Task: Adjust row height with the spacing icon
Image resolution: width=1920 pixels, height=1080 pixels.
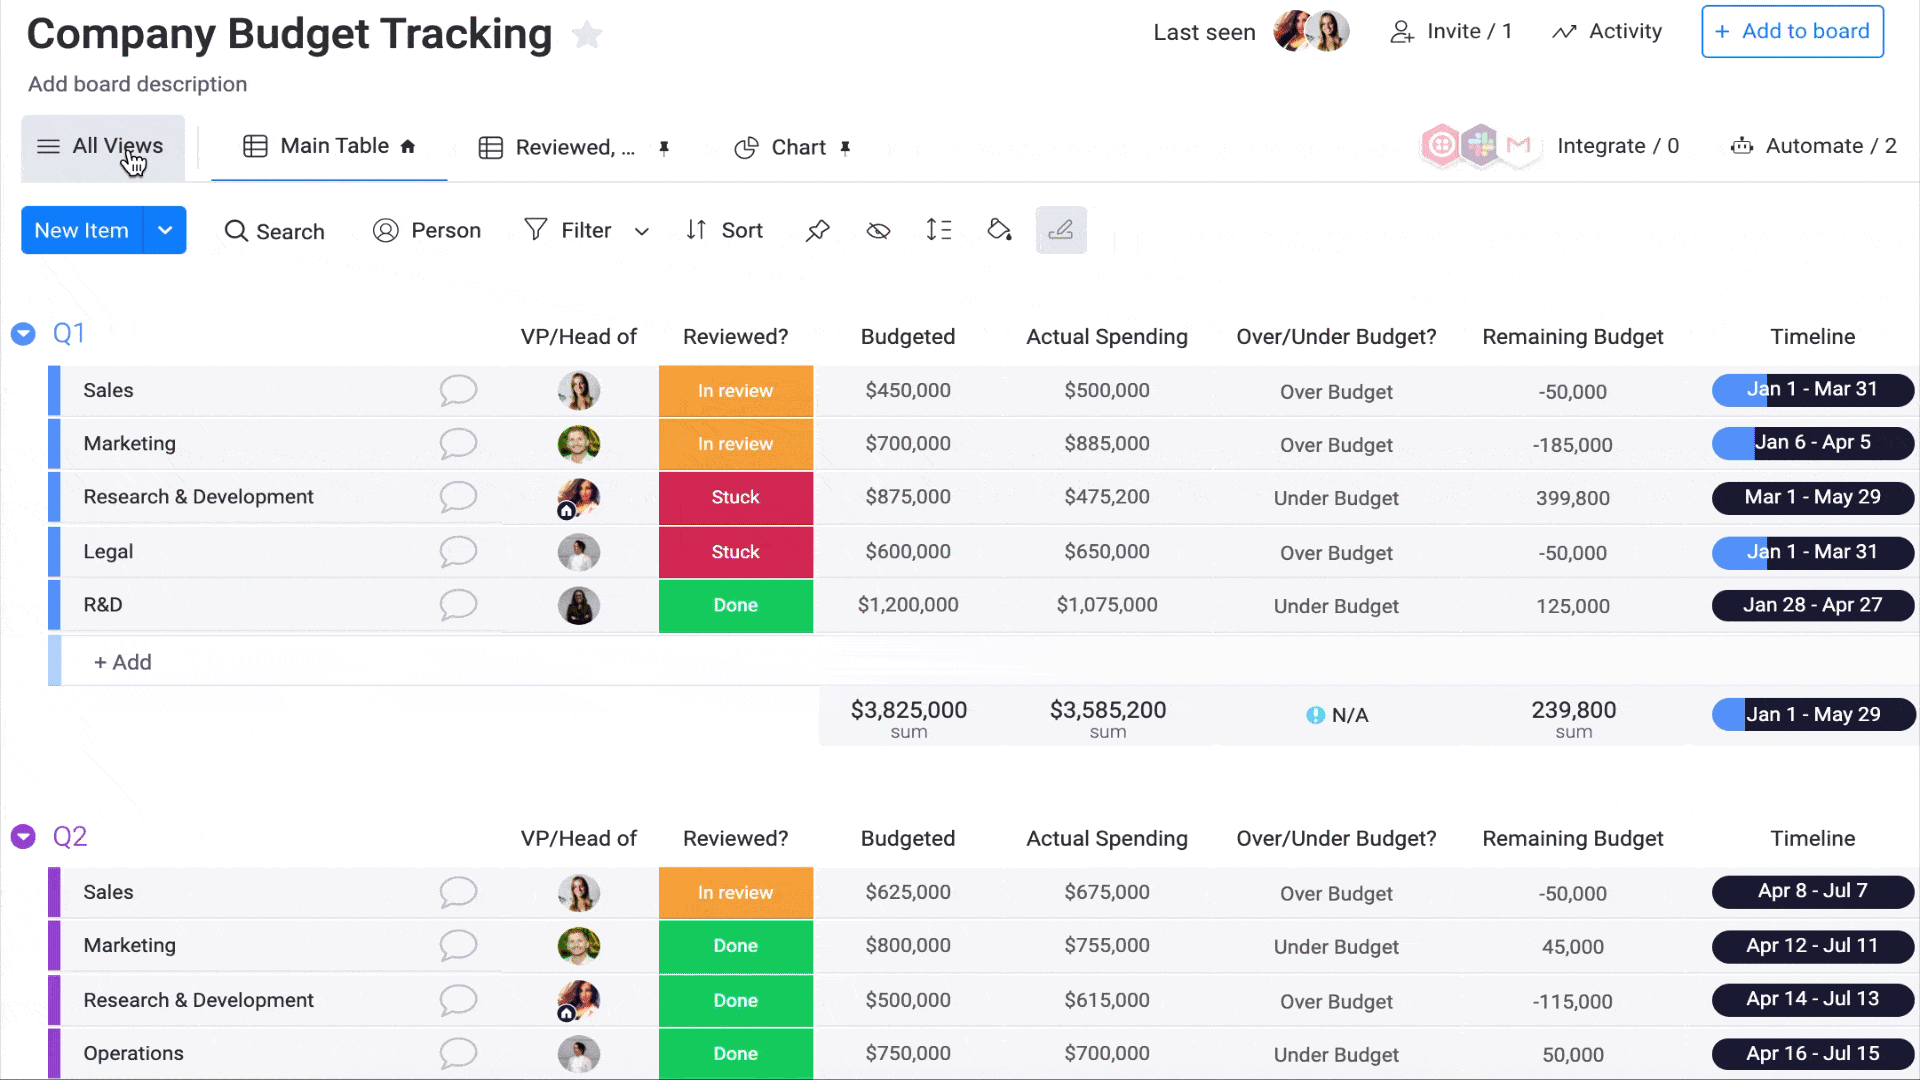Action: pos(939,230)
